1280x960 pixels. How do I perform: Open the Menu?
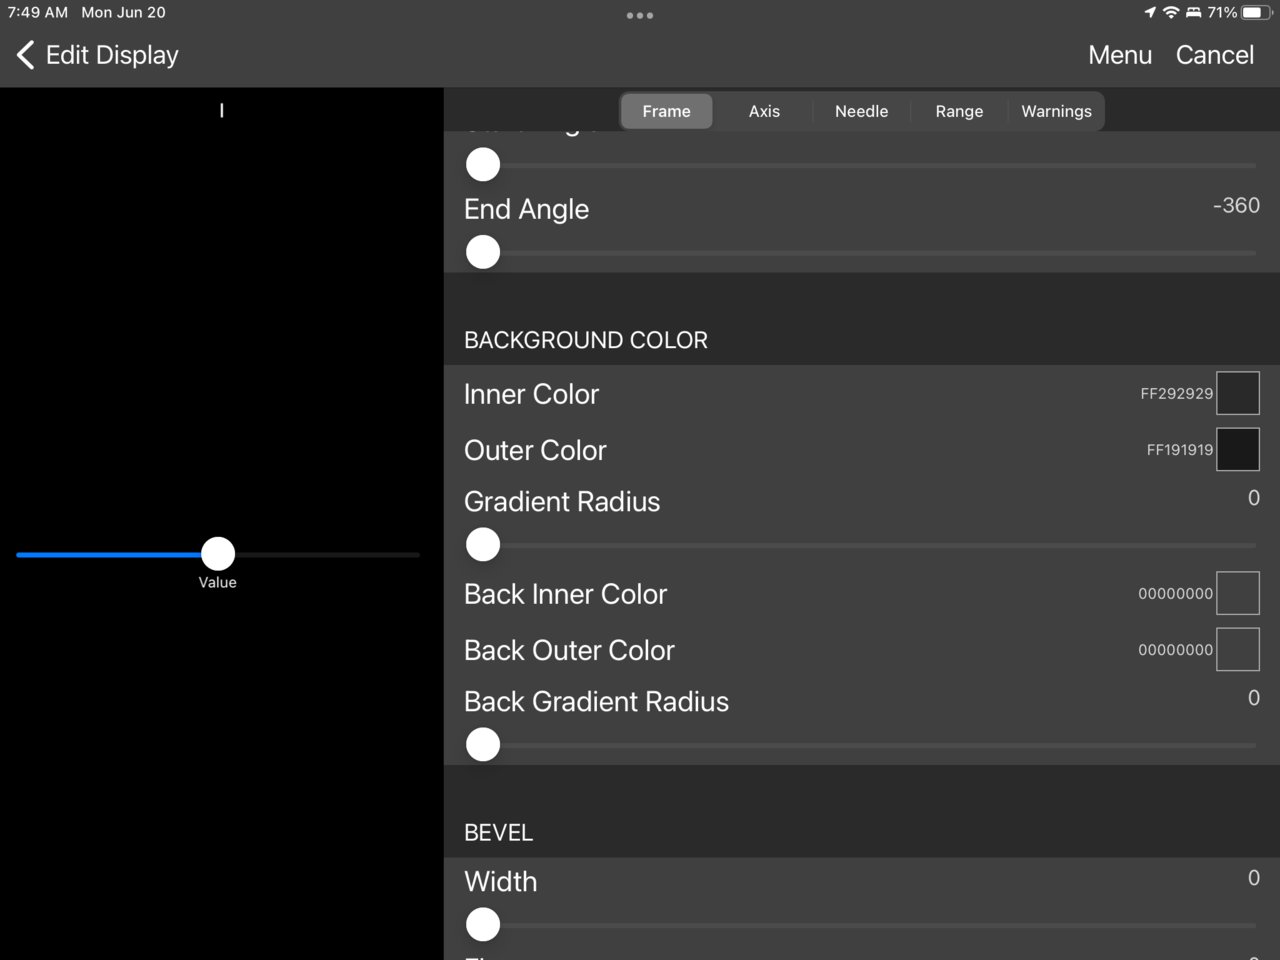coord(1120,55)
